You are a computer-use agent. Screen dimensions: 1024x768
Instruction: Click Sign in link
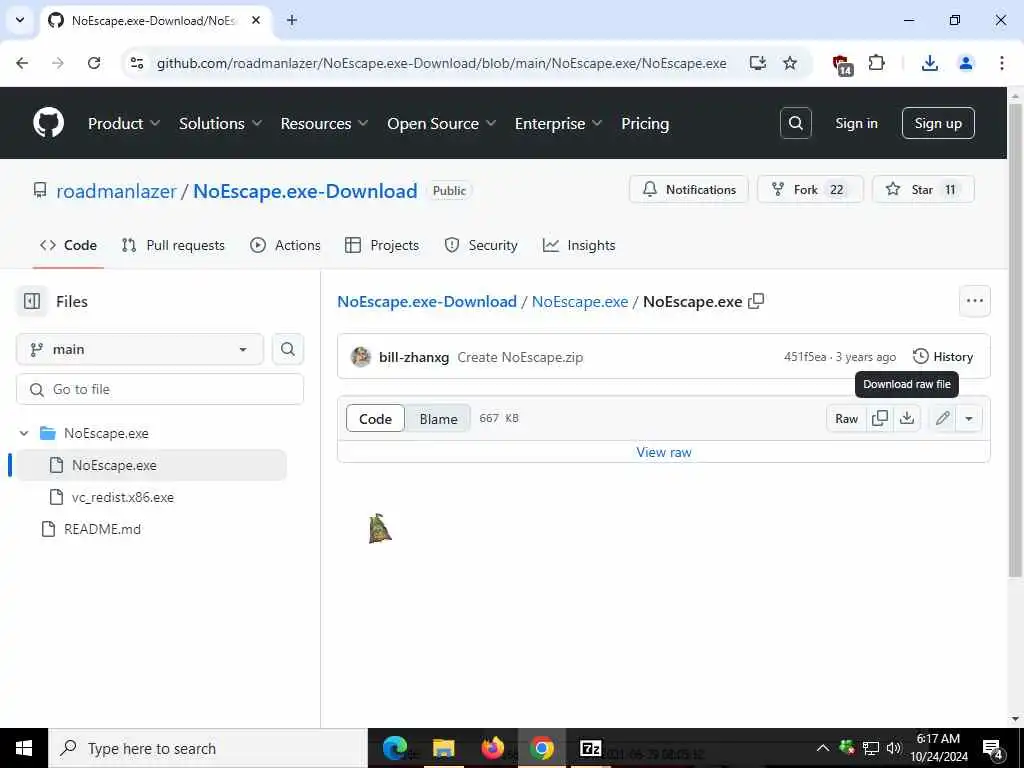pos(856,123)
